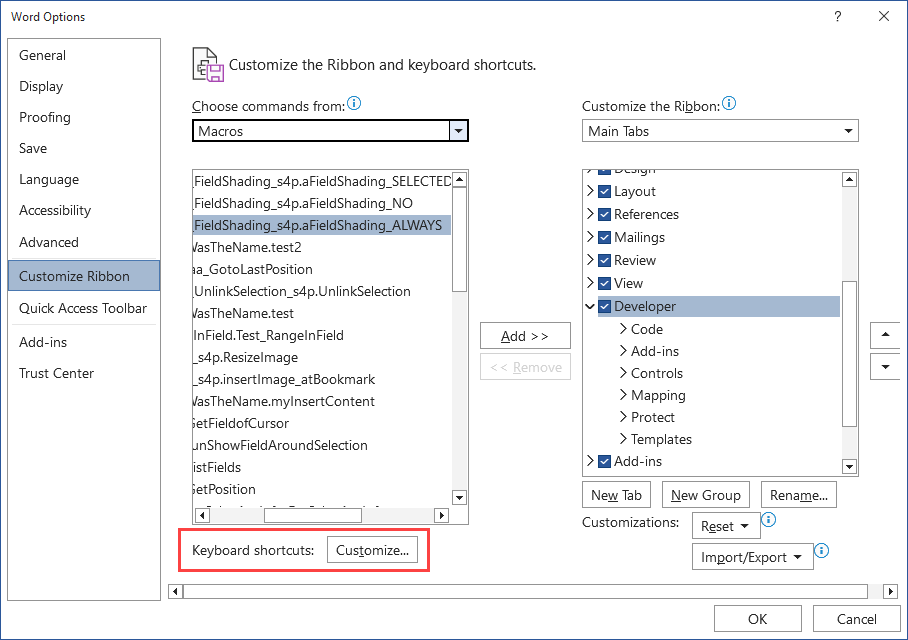Confirm with the OK button
This screenshot has height=640, width=908.
point(757,619)
